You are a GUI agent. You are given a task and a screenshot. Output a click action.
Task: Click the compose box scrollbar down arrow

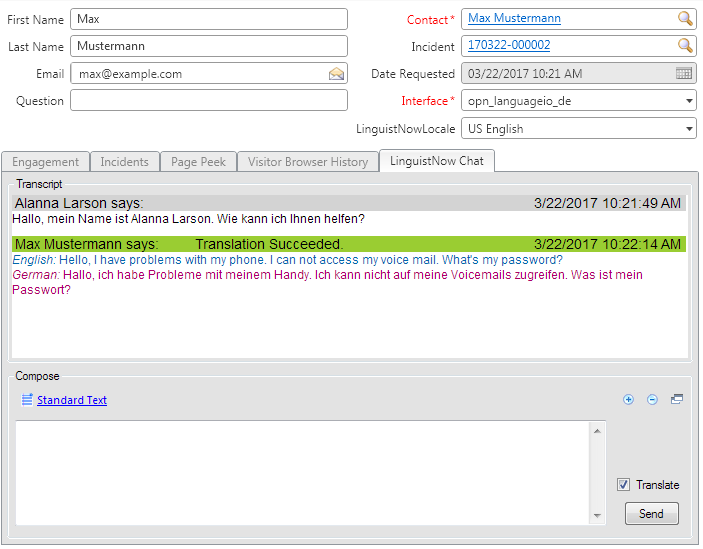599,516
